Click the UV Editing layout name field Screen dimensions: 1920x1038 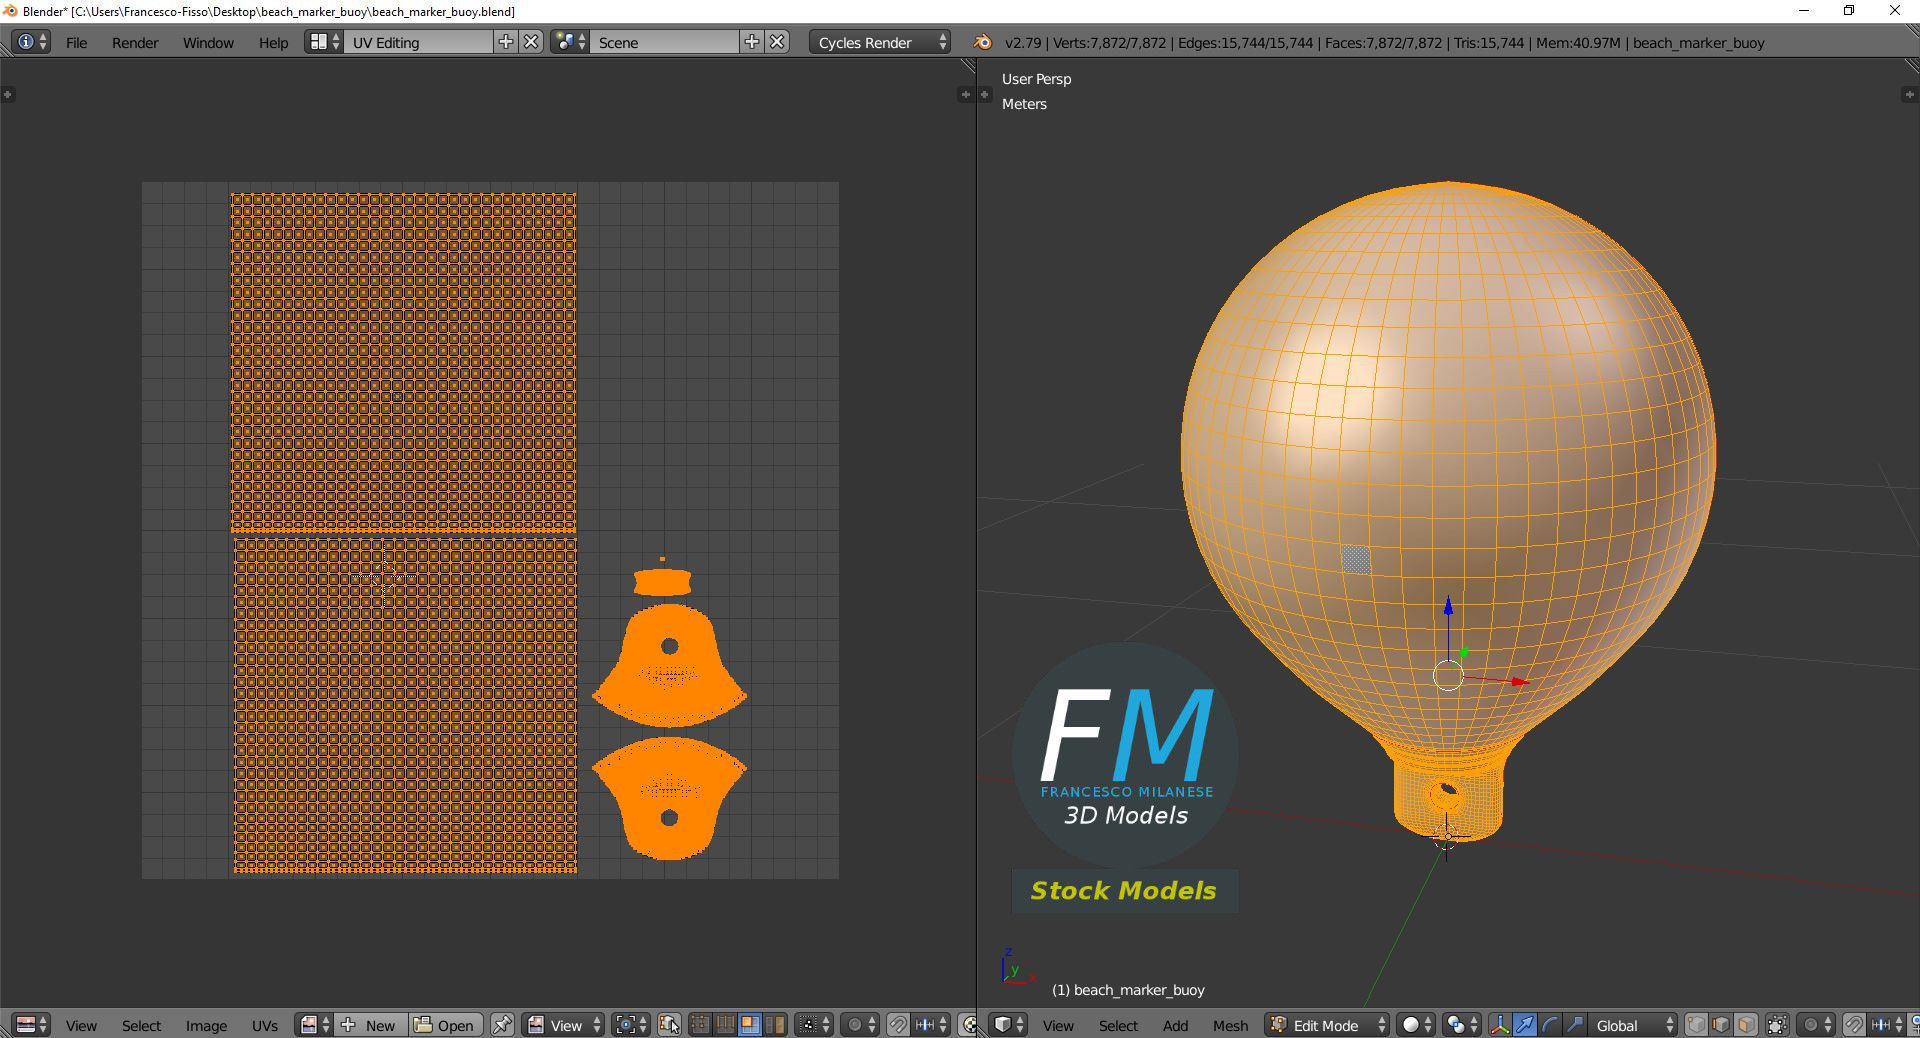pos(418,42)
